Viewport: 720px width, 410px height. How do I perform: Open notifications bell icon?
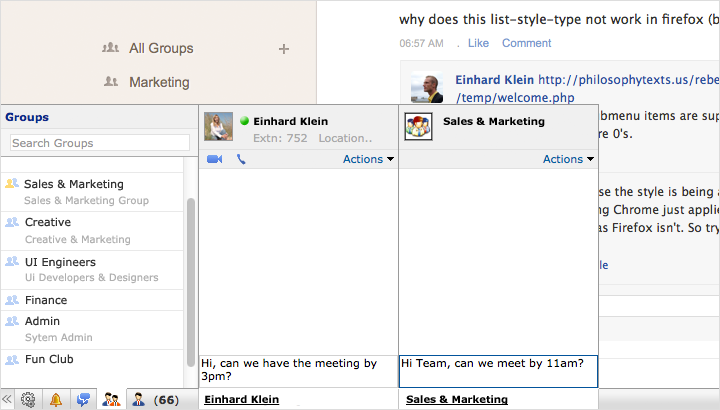(x=56, y=400)
